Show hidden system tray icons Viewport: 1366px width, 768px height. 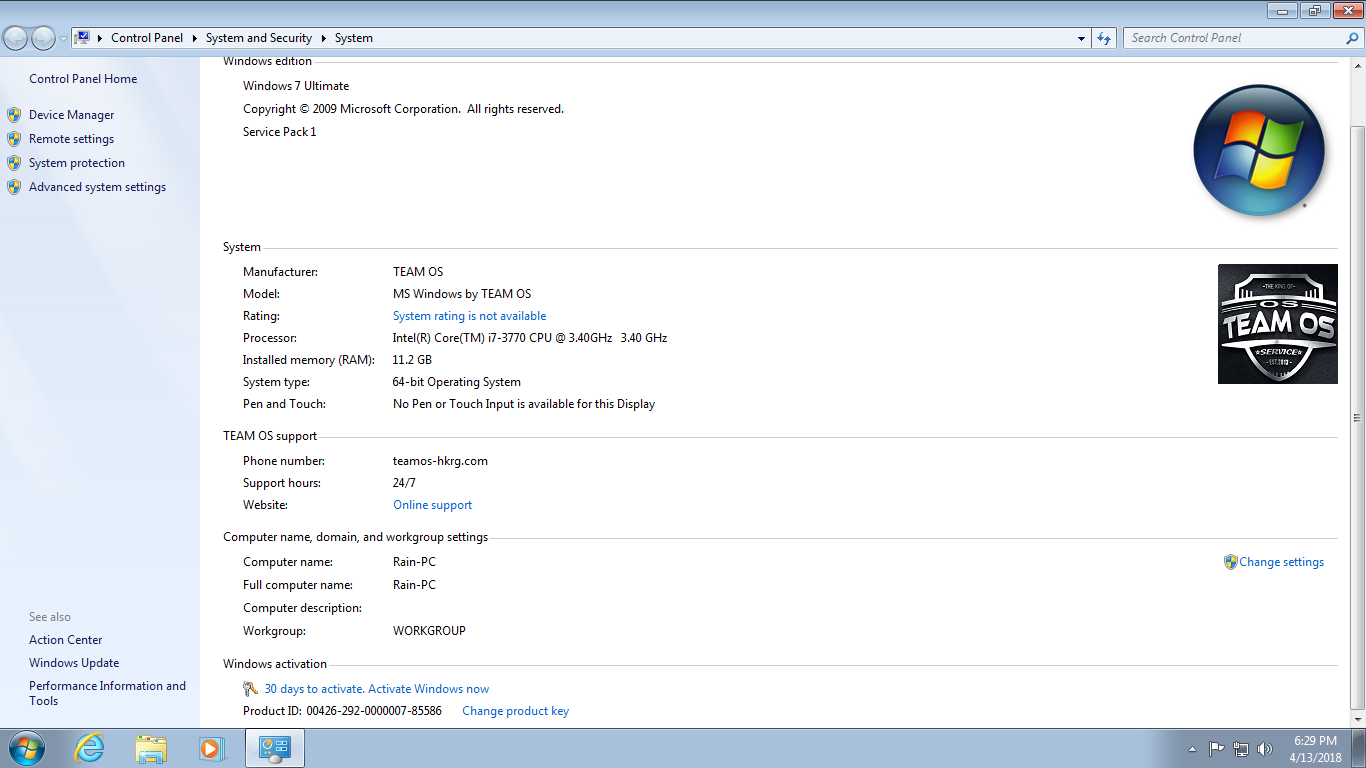1192,748
